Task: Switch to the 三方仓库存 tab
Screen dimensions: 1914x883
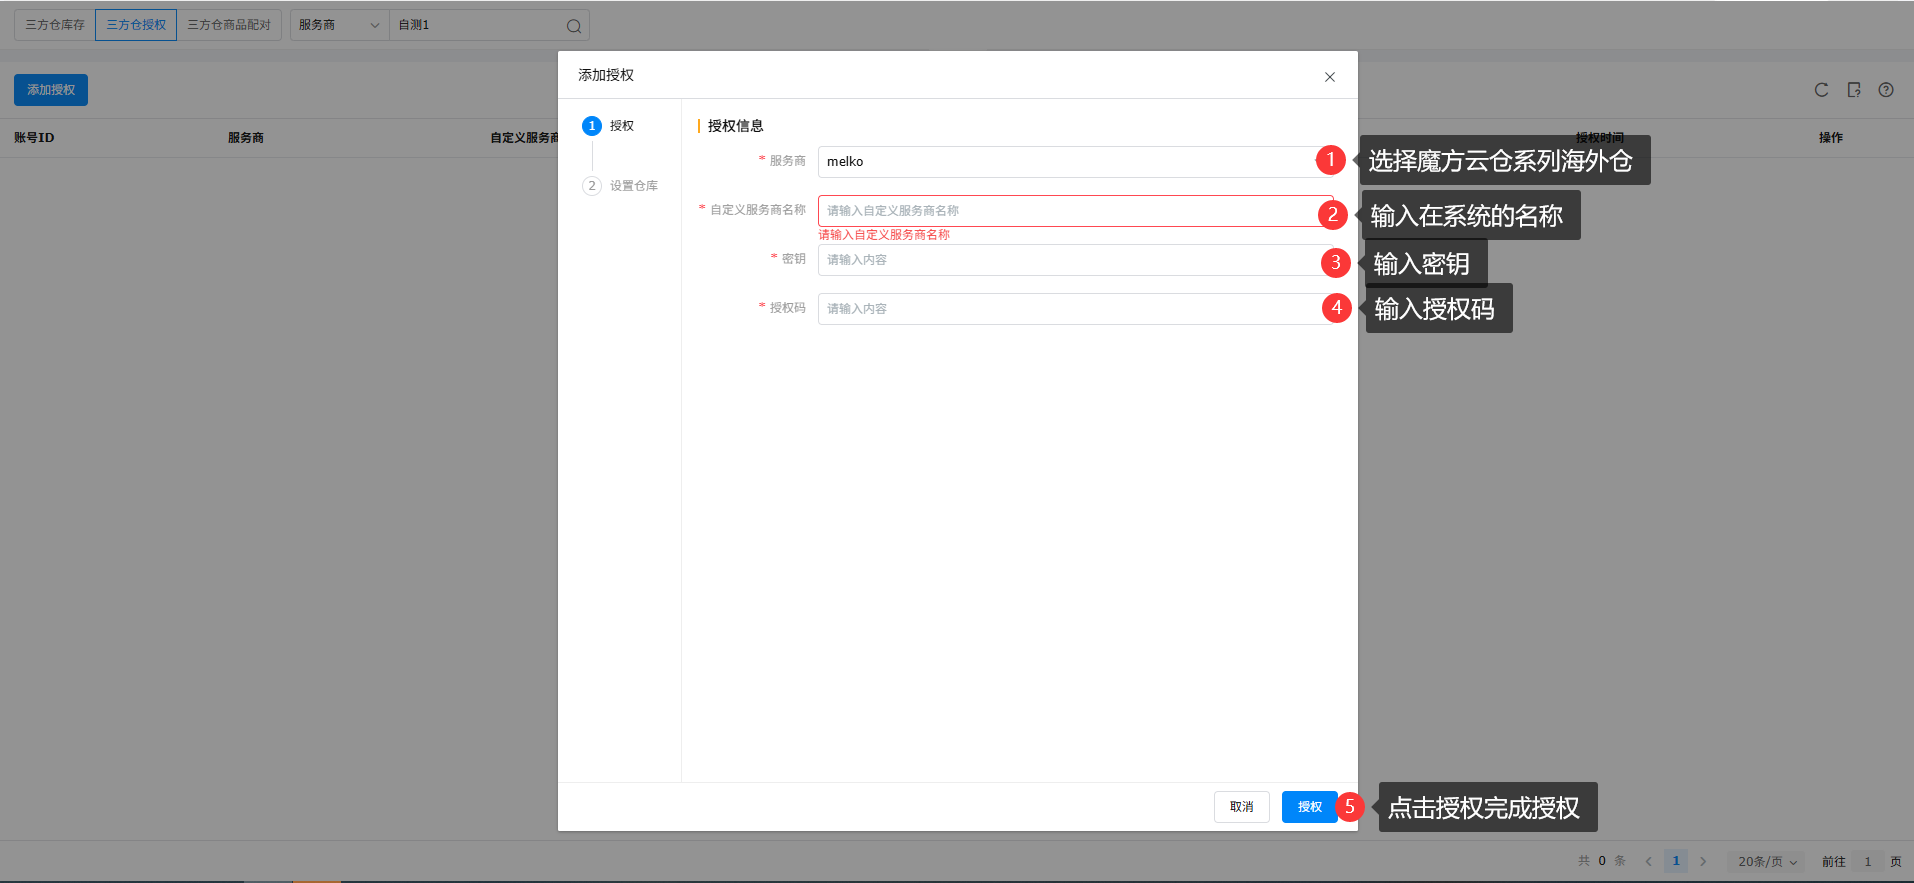Action: point(55,25)
